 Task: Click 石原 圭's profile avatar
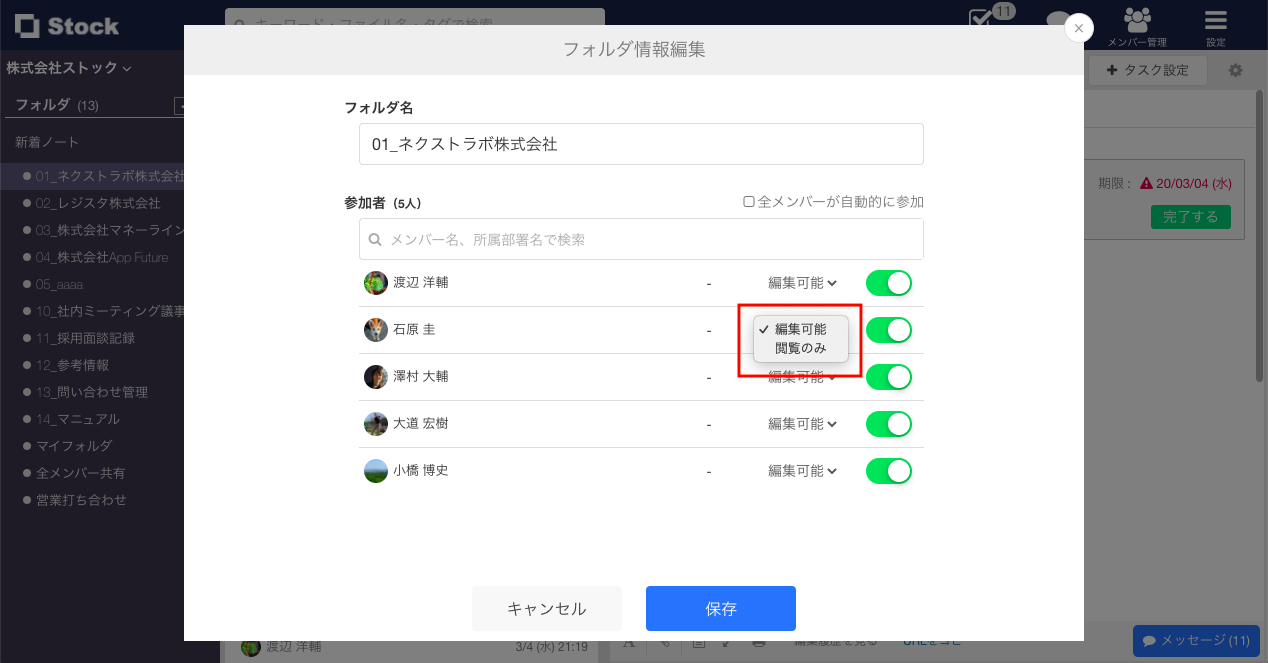click(x=376, y=330)
